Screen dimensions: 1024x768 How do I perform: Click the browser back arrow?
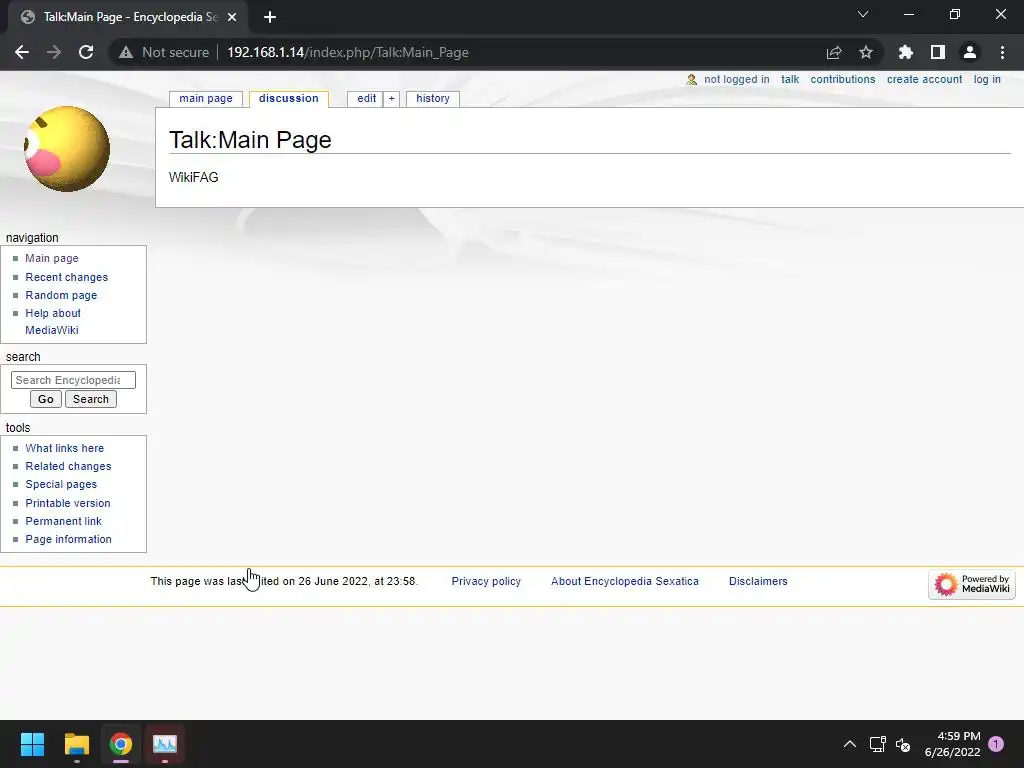pyautogui.click(x=22, y=52)
